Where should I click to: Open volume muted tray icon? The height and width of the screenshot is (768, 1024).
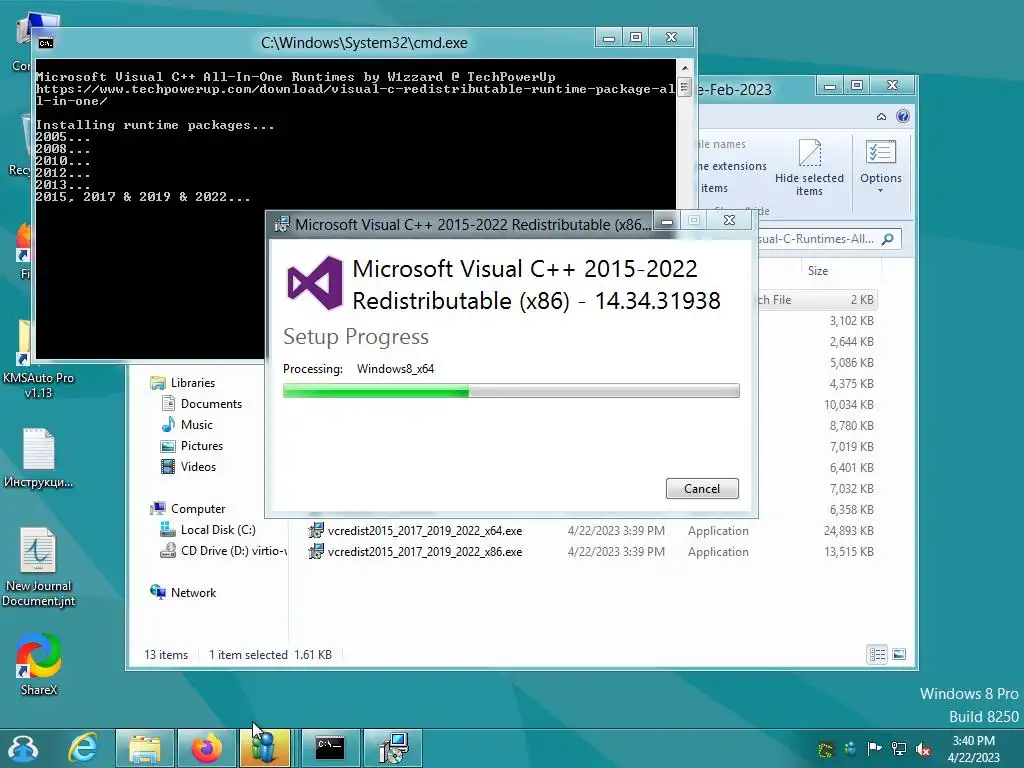(923, 749)
